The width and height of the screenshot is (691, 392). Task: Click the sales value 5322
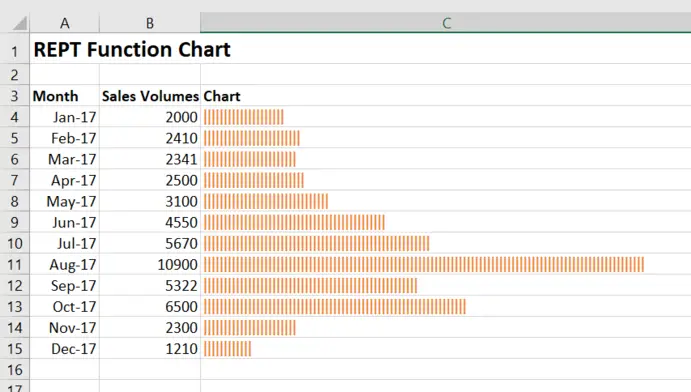[150, 285]
